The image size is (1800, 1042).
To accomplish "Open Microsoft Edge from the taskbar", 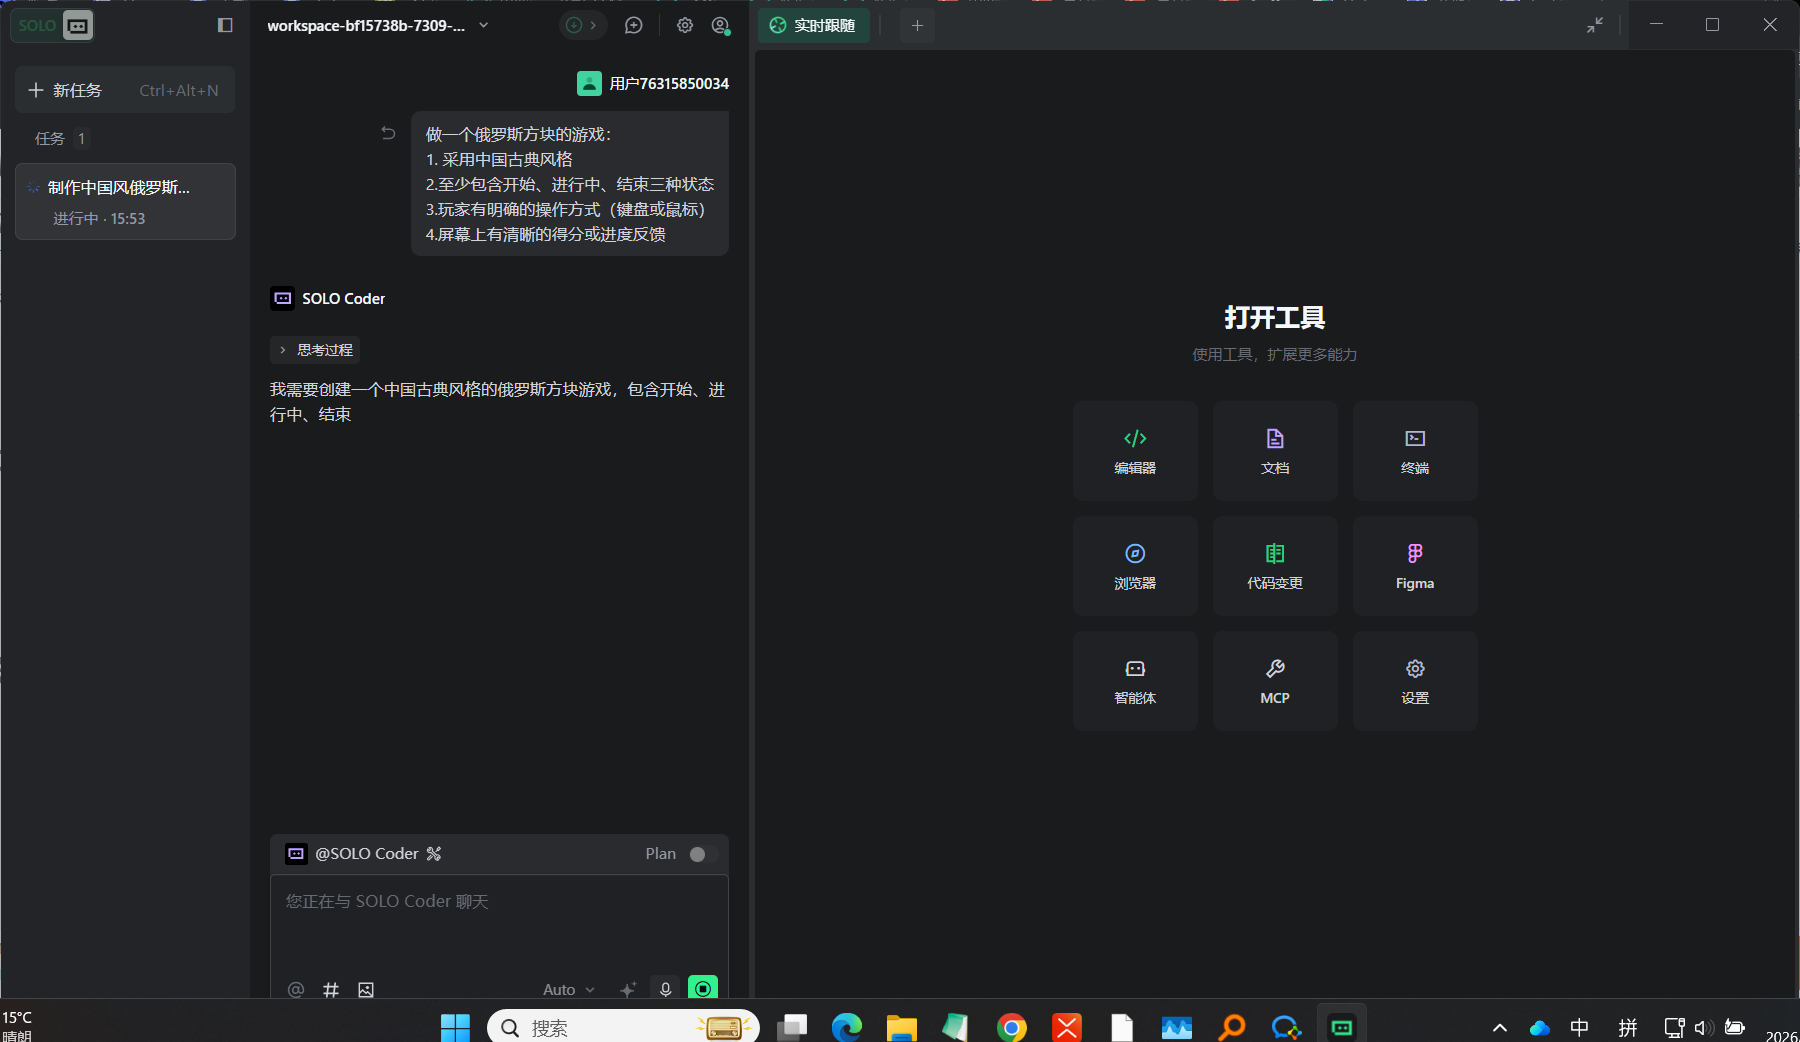I will click(x=847, y=1027).
